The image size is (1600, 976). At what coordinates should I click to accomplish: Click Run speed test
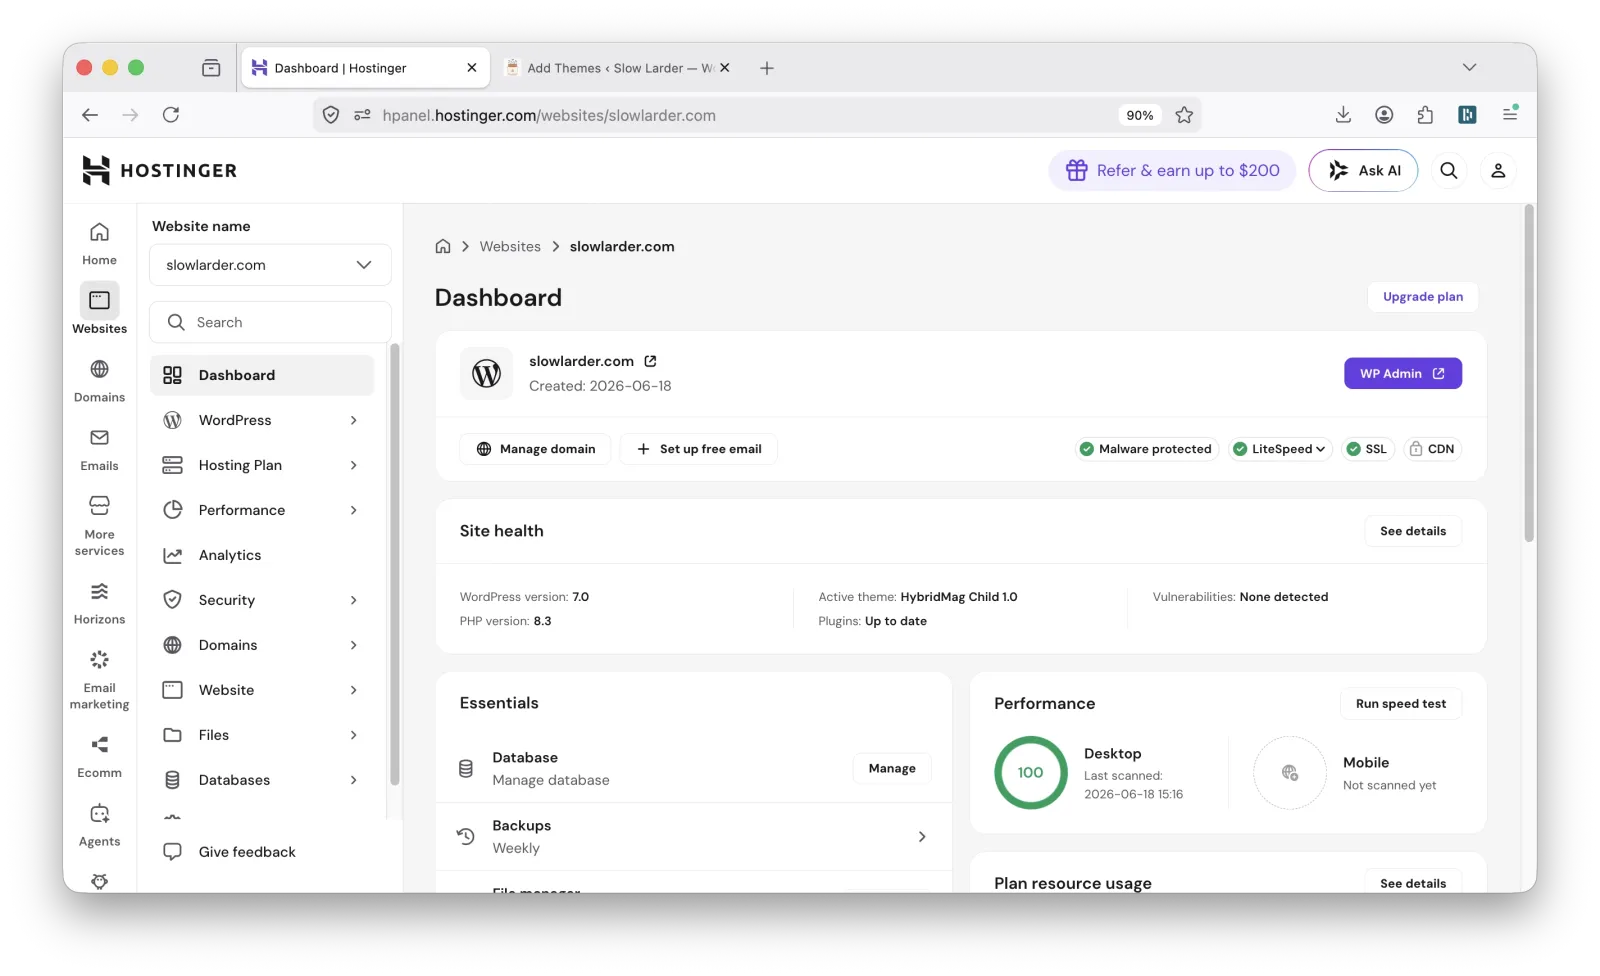click(x=1400, y=704)
